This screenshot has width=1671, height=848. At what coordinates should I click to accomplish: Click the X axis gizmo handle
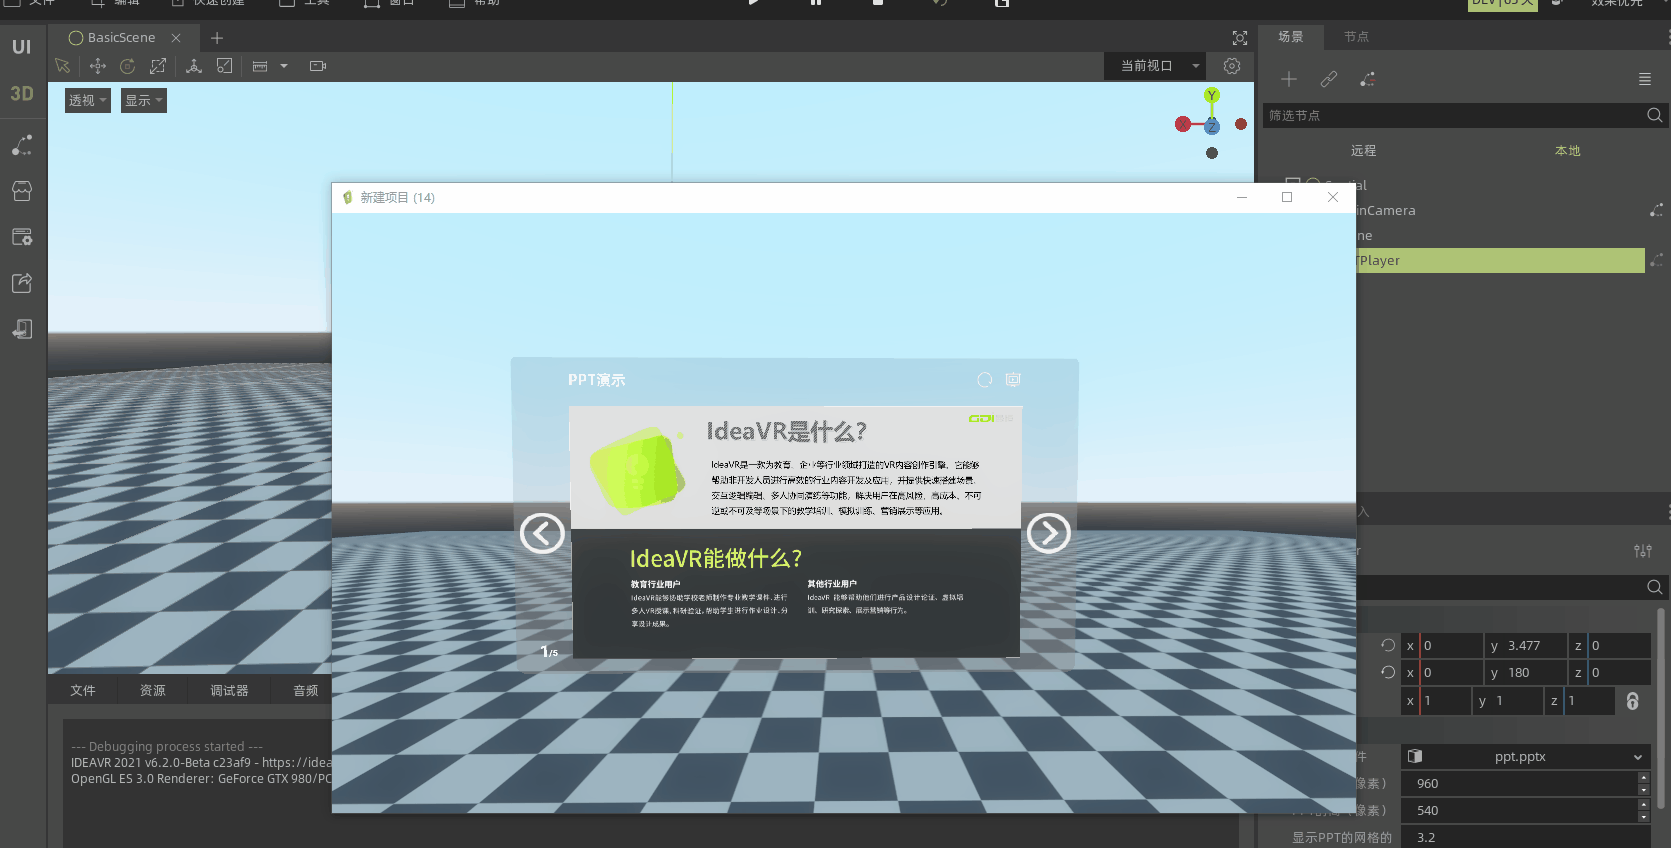pyautogui.click(x=1183, y=124)
